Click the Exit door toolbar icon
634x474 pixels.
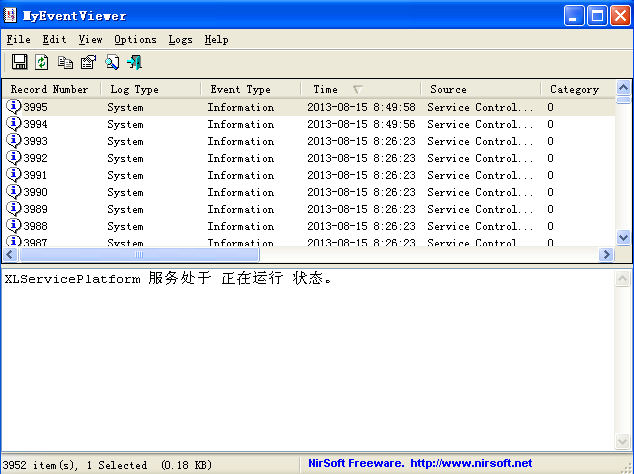135,63
